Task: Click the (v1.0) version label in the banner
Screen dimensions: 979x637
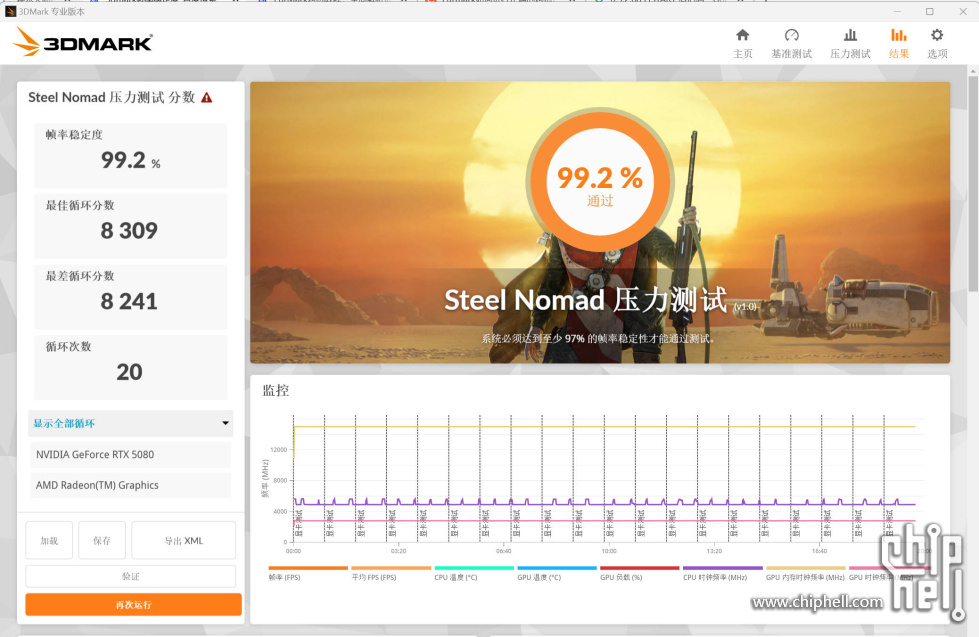Action: coord(745,307)
